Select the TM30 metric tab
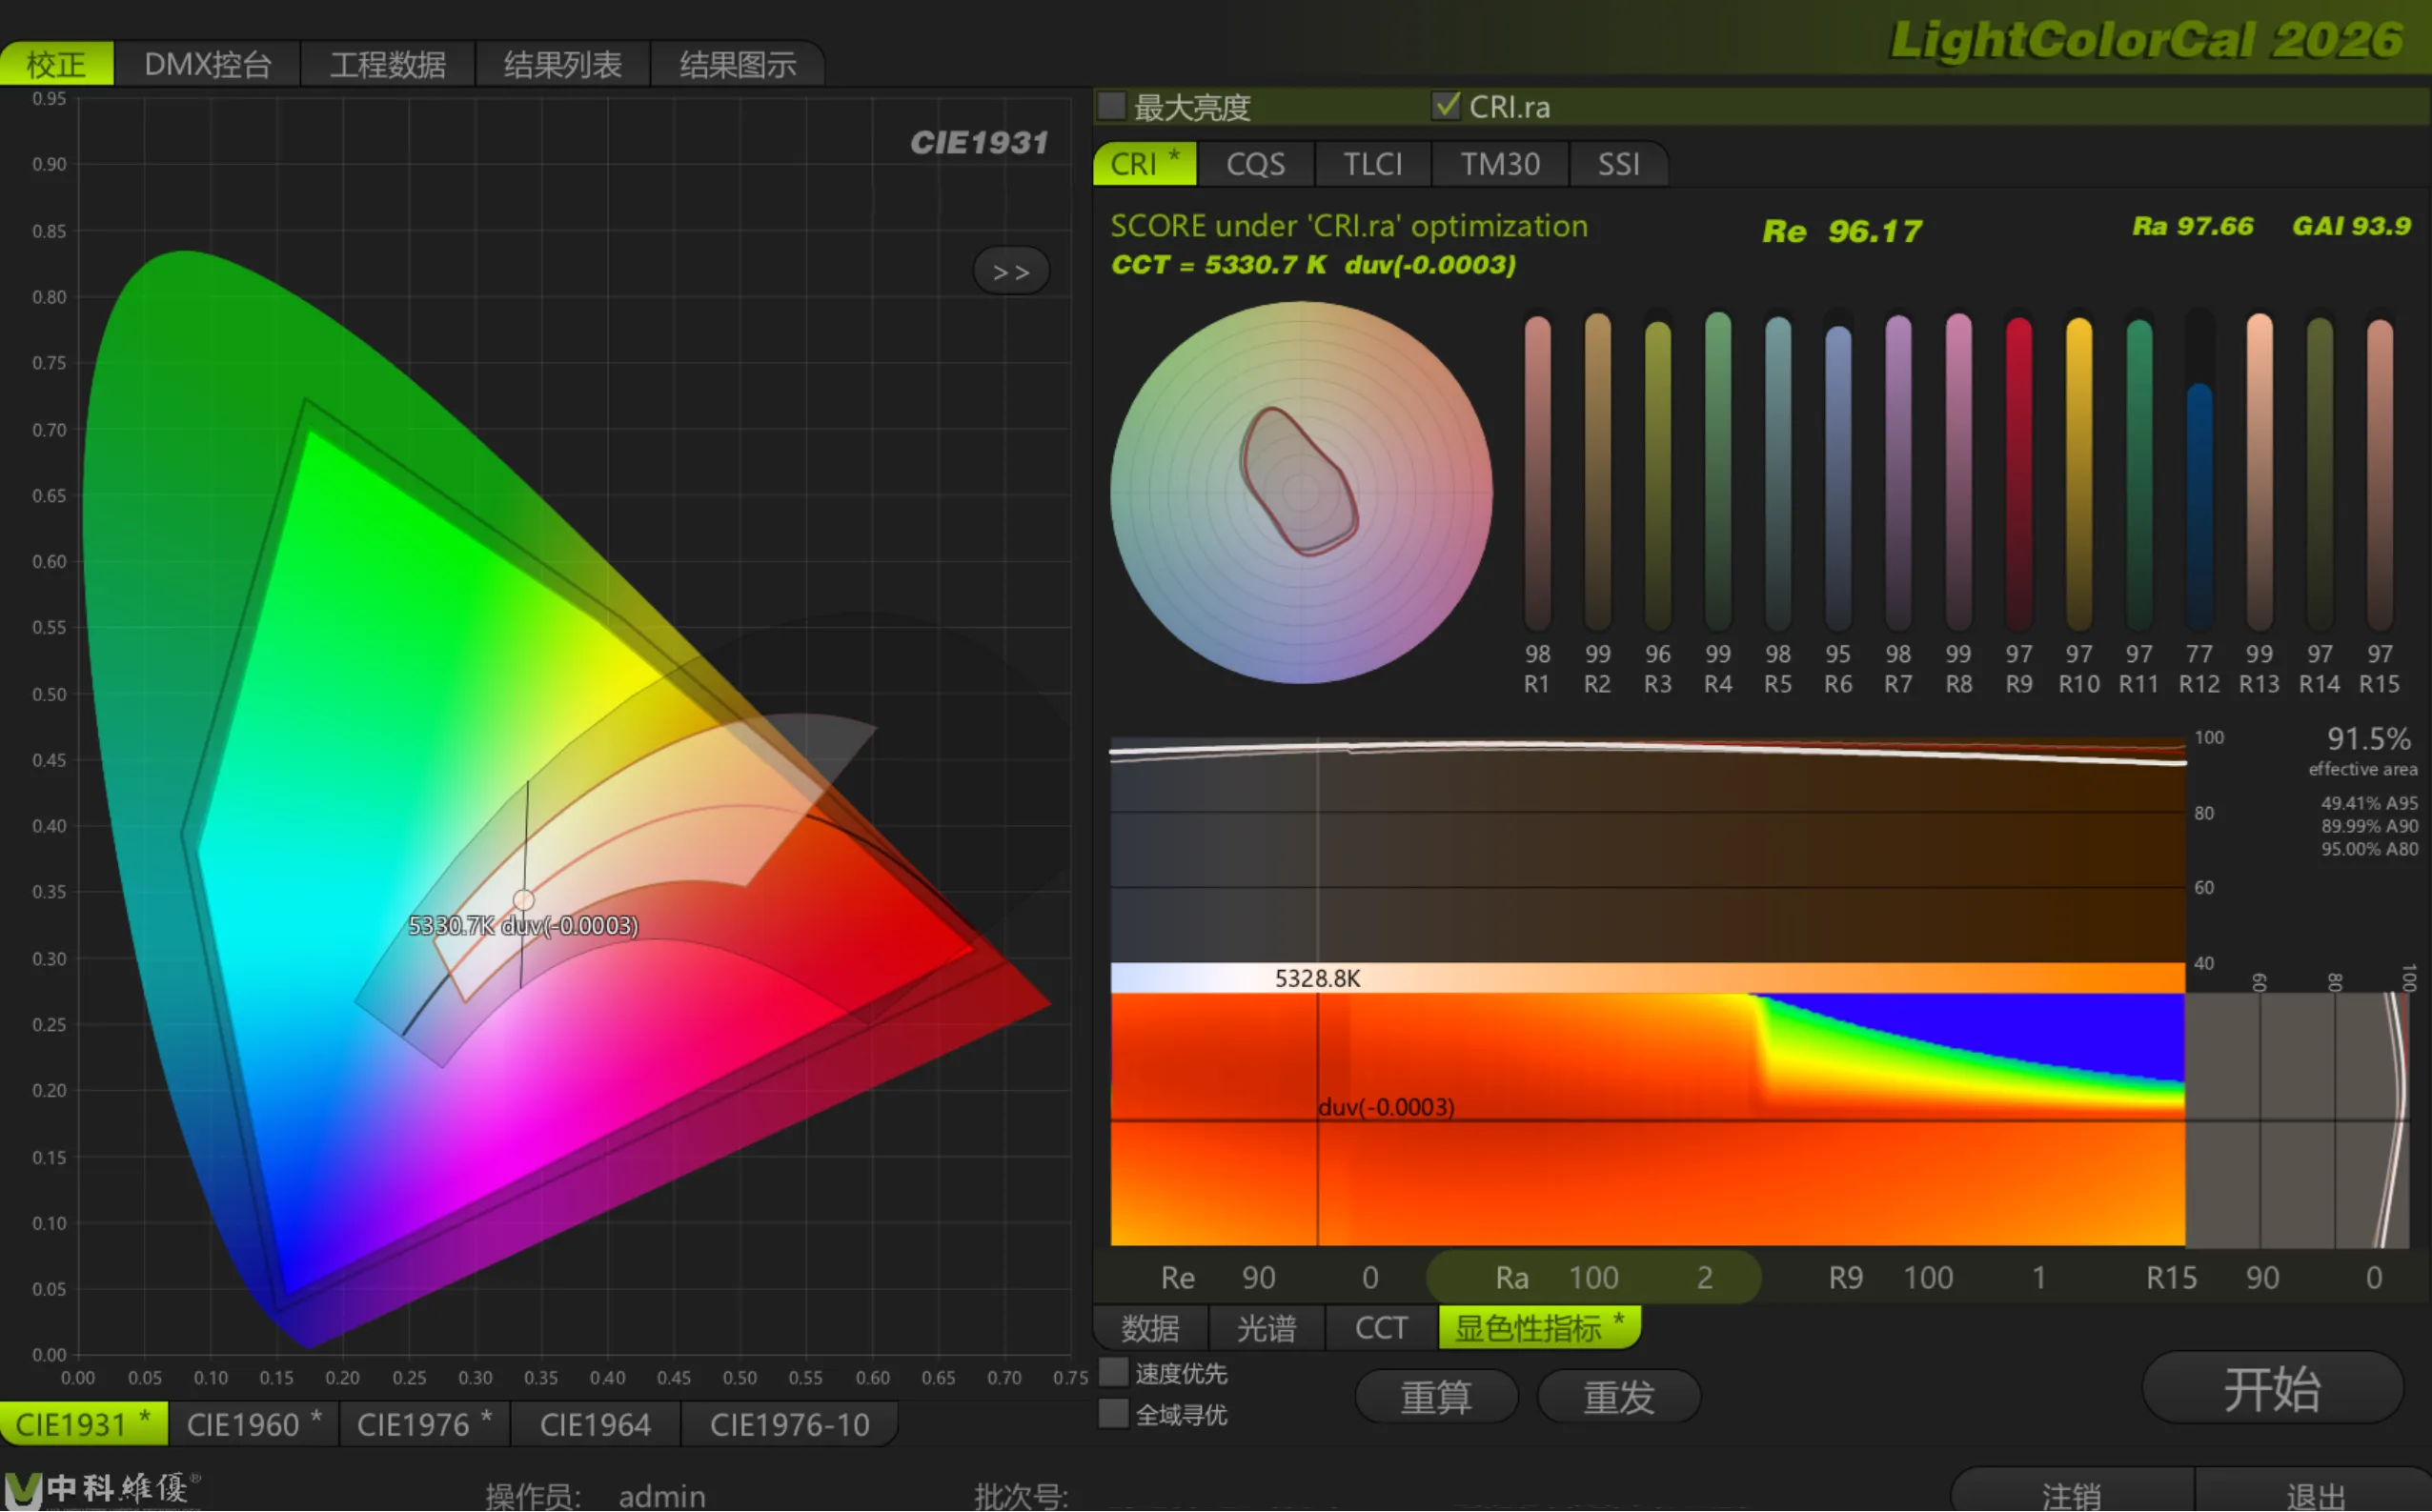This screenshot has height=1512, width=2432. pos(1500,163)
